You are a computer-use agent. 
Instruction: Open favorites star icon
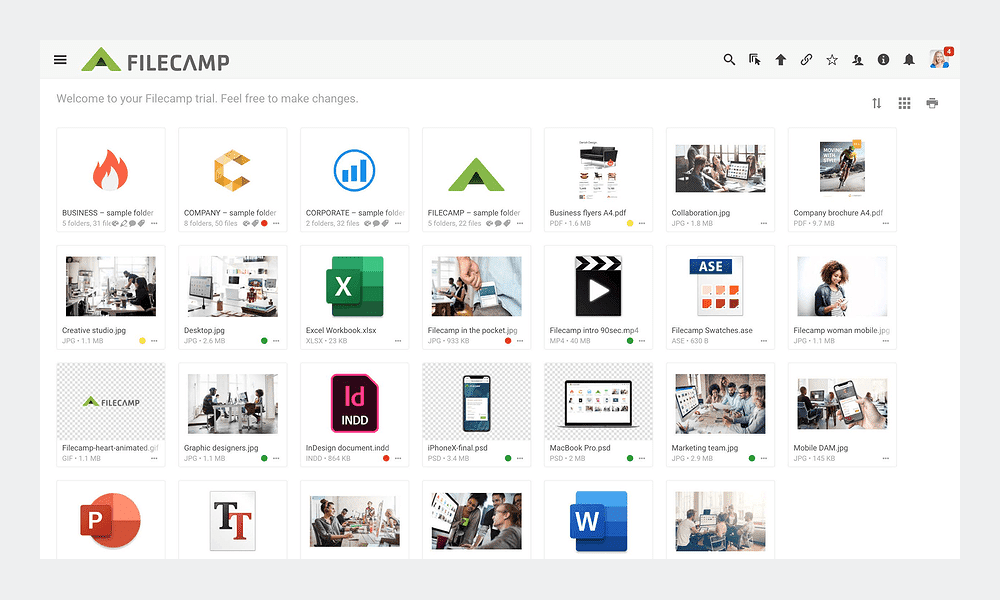832,59
